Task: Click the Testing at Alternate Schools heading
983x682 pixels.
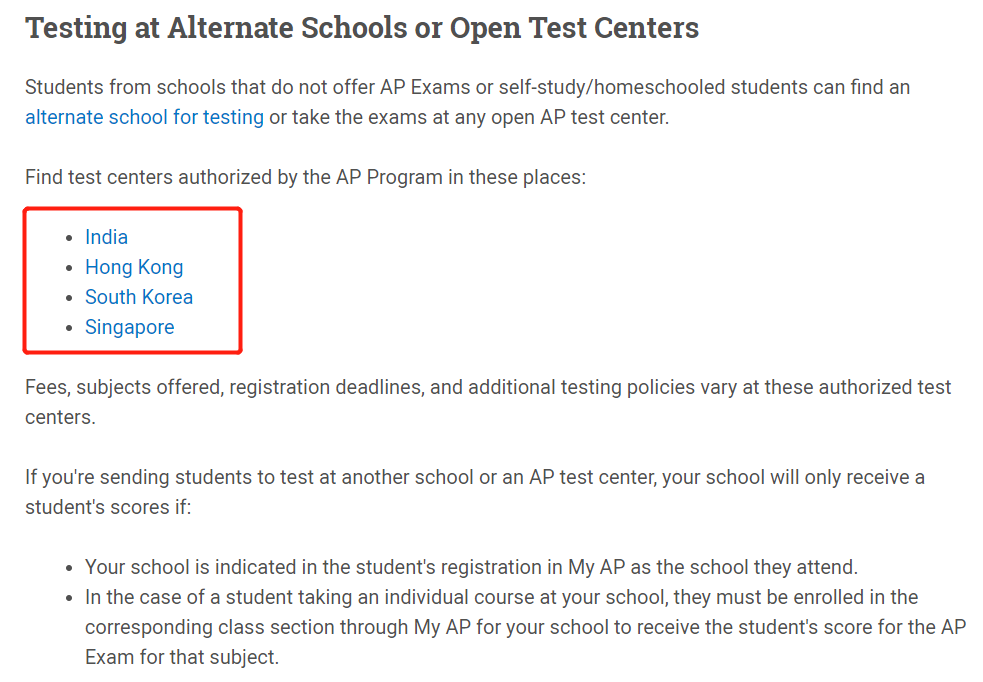Action: coord(362,28)
